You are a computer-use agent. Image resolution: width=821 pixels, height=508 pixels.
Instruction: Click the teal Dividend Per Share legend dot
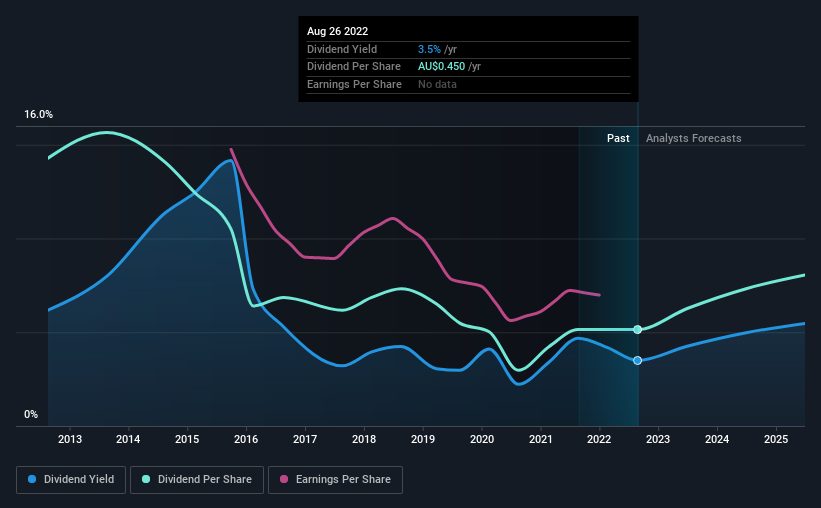coord(146,479)
